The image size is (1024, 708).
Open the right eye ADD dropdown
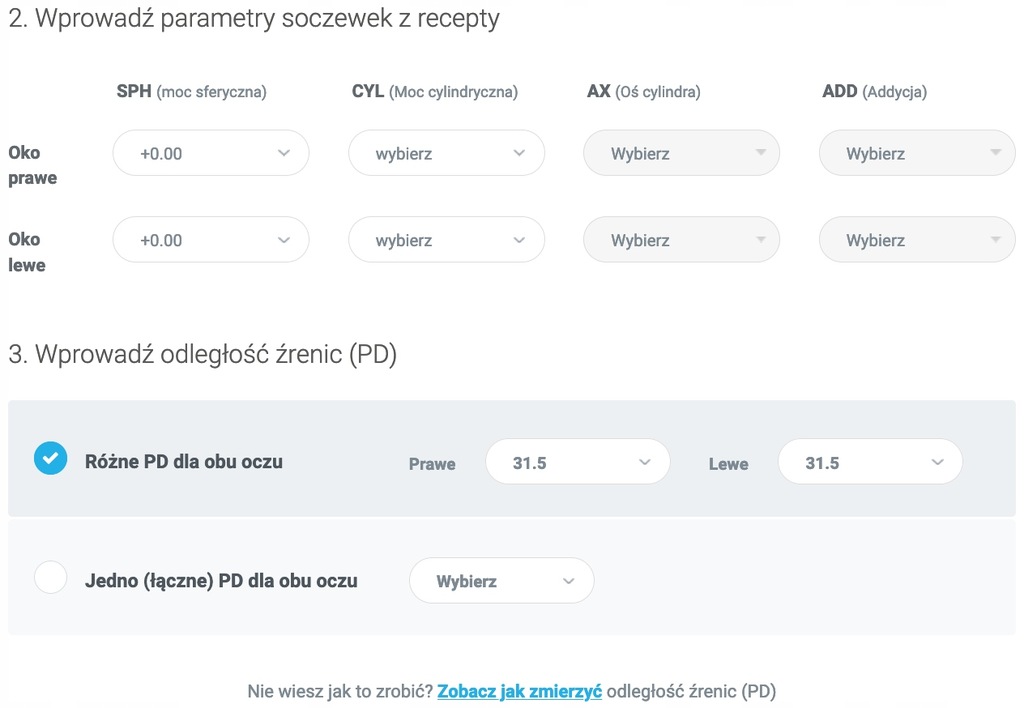click(x=918, y=153)
